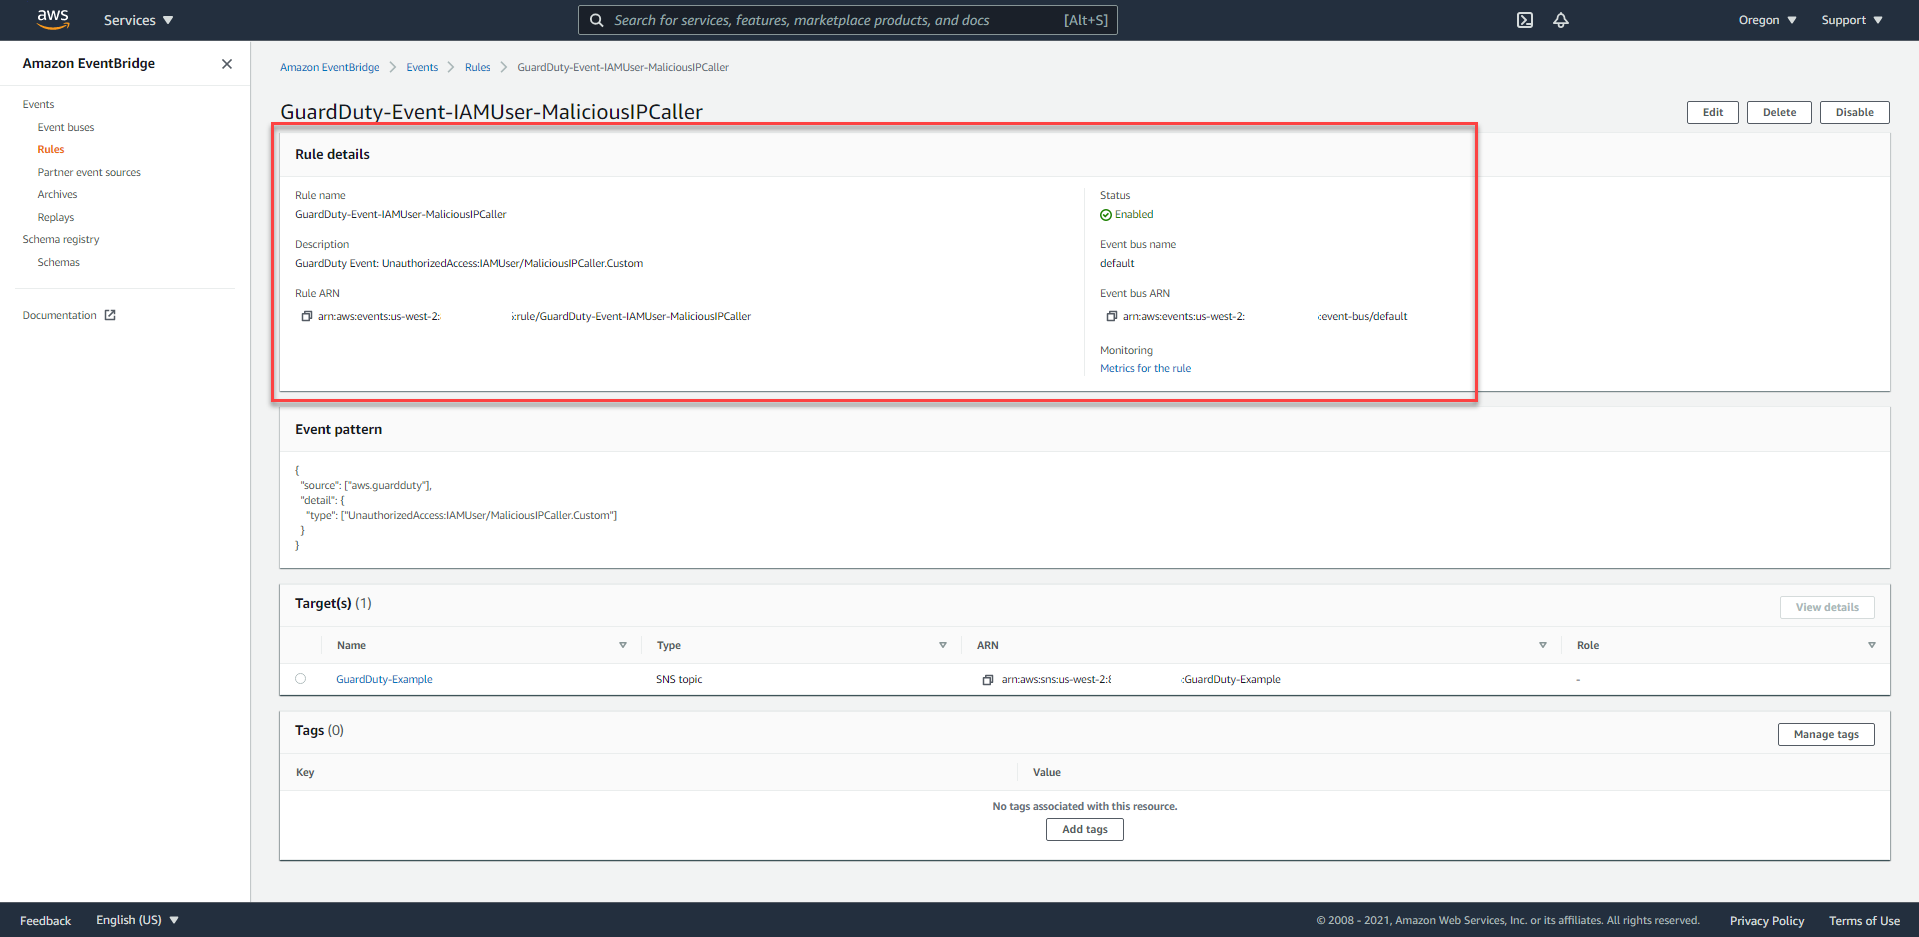Open the Documentation link
Viewport: 1919px width, 937px height.
coord(60,315)
